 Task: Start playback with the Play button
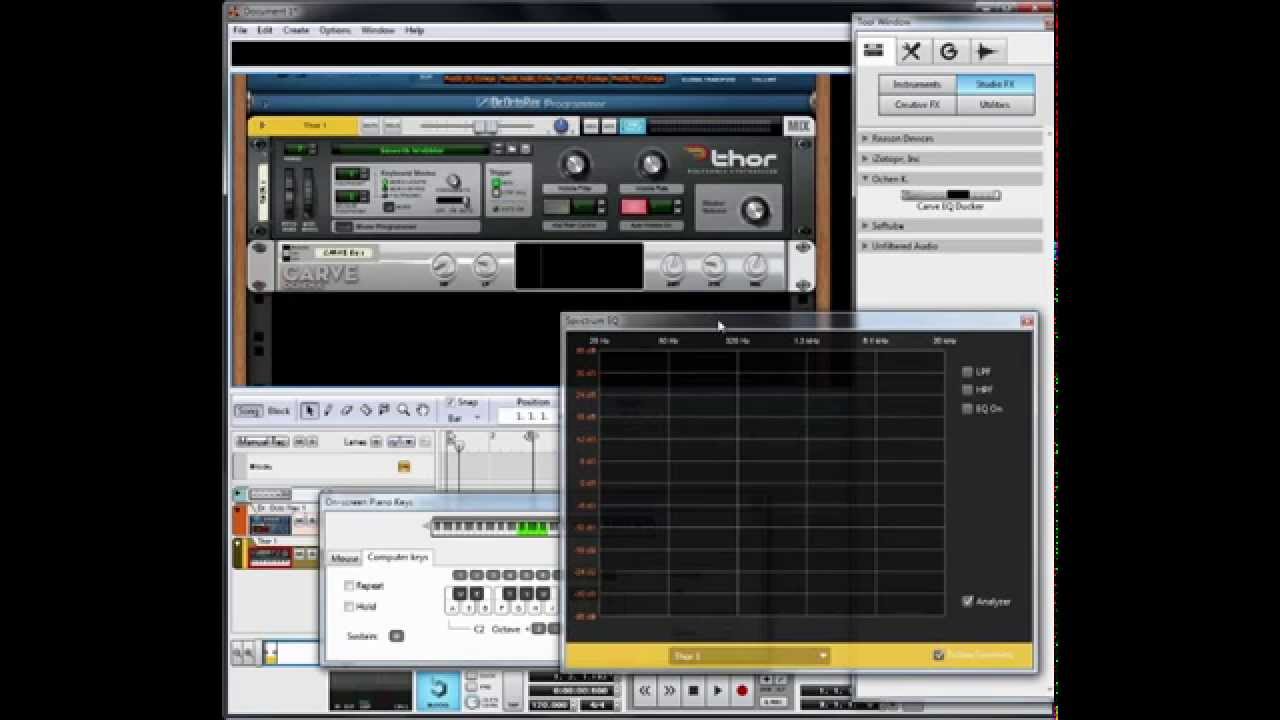point(717,690)
